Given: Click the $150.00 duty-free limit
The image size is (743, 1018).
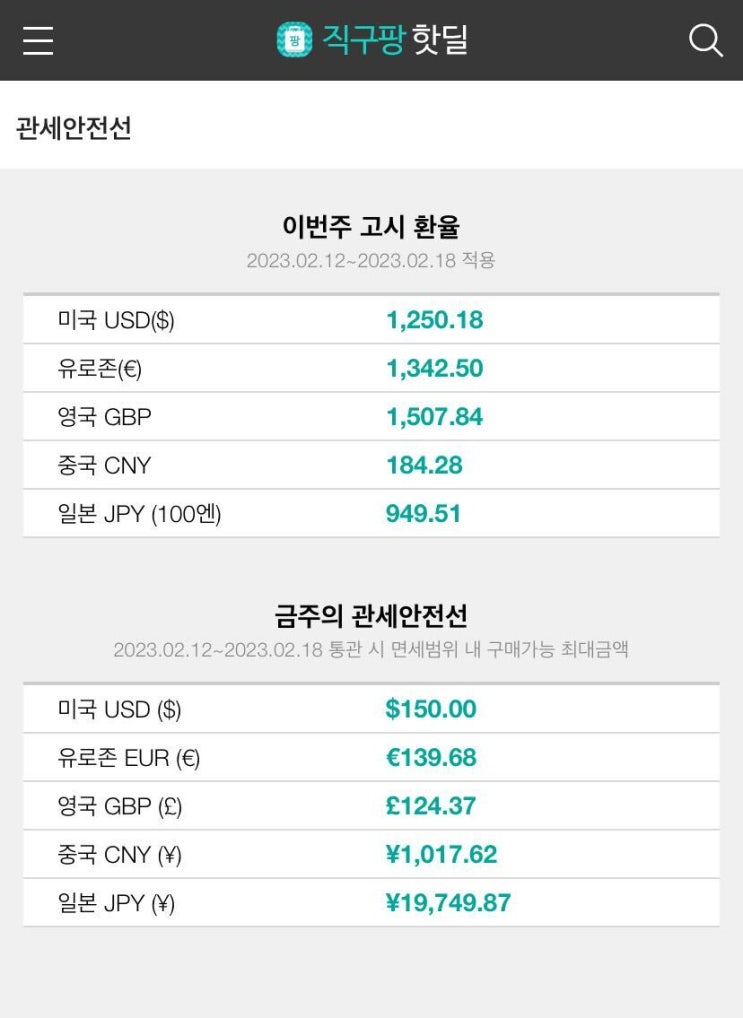Looking at the screenshot, I should tap(431, 709).
